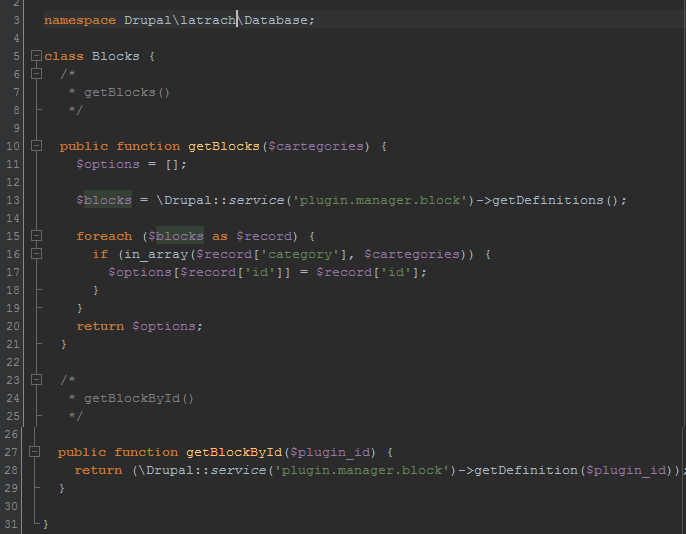Click 'return $options;' statement's return keyword
686x534 pixels.
tap(100, 326)
